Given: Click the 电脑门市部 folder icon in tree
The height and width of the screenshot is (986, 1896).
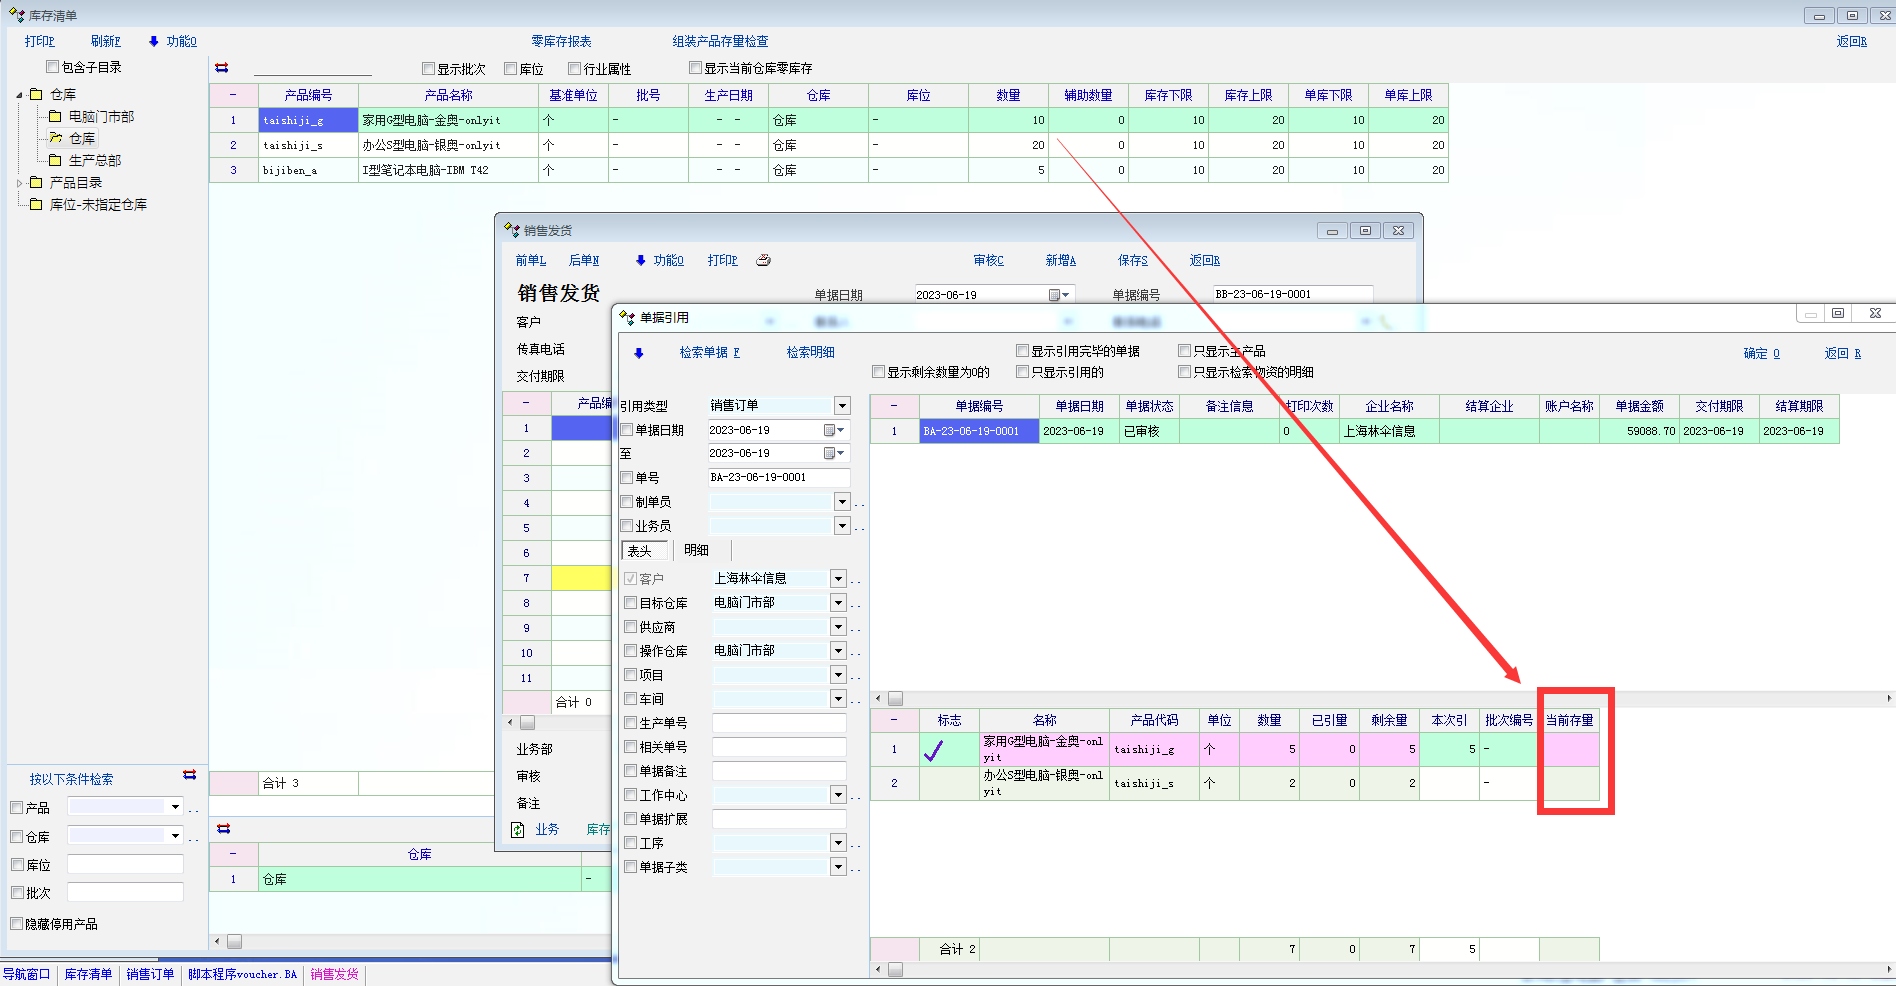Looking at the screenshot, I should (x=56, y=117).
